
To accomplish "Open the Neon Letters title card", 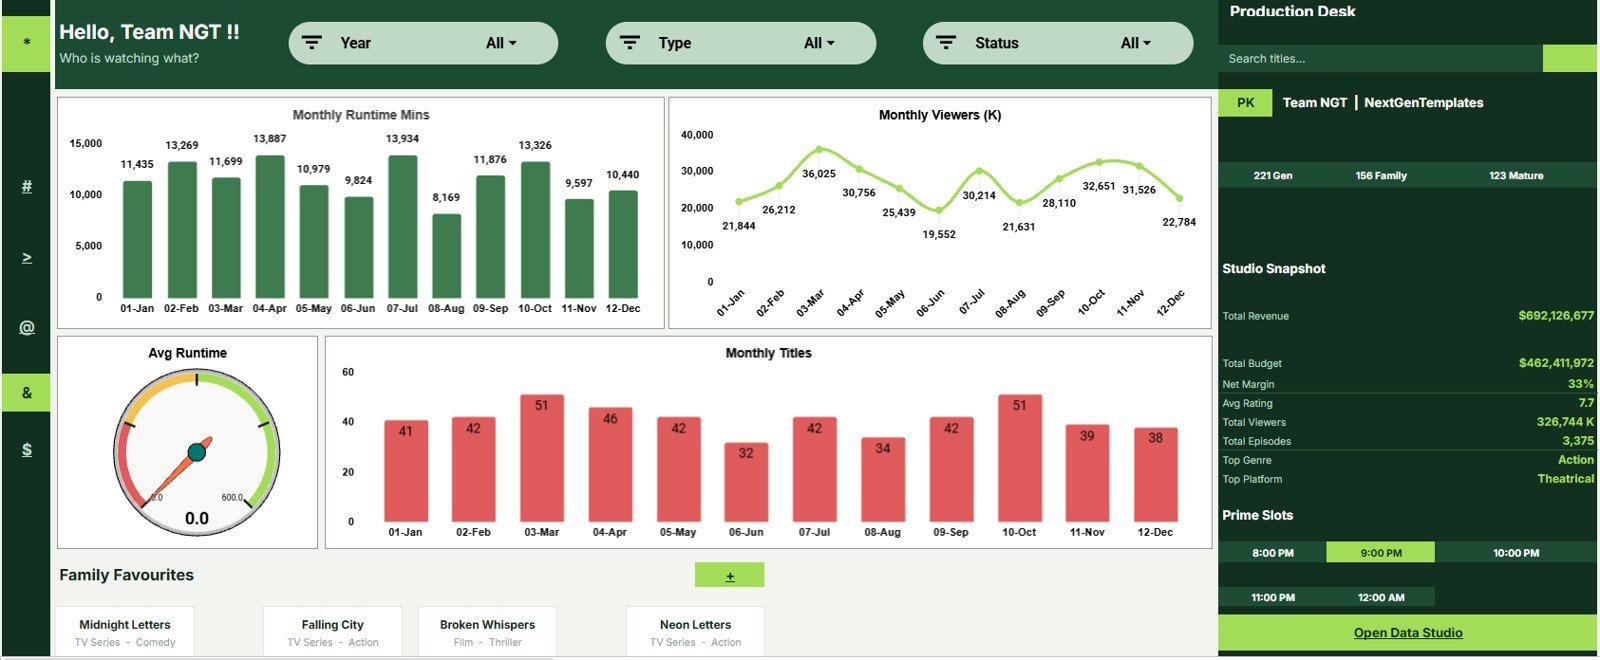I will 696,632.
